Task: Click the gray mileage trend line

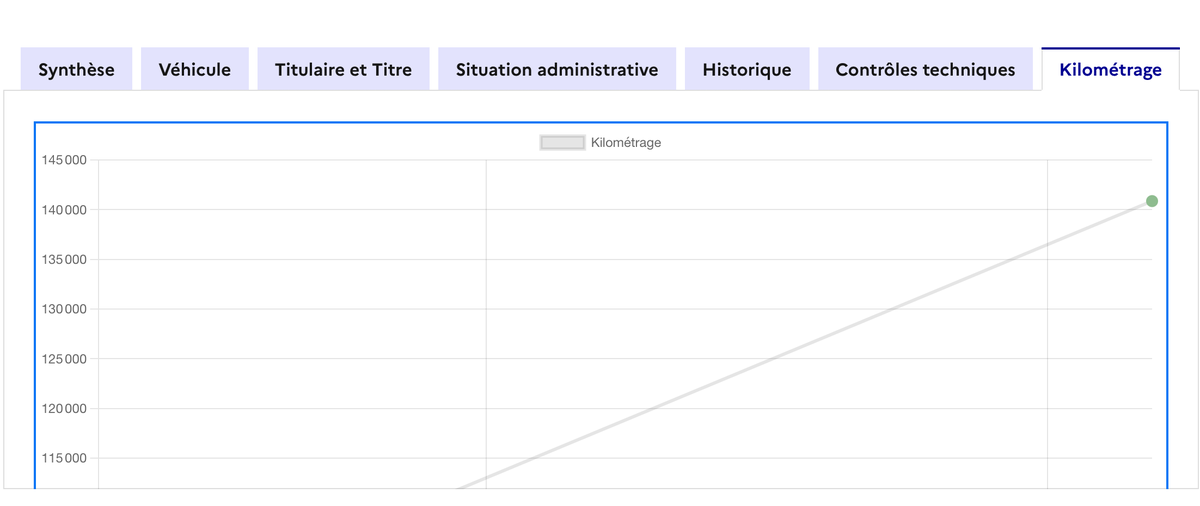Action: click(800, 347)
